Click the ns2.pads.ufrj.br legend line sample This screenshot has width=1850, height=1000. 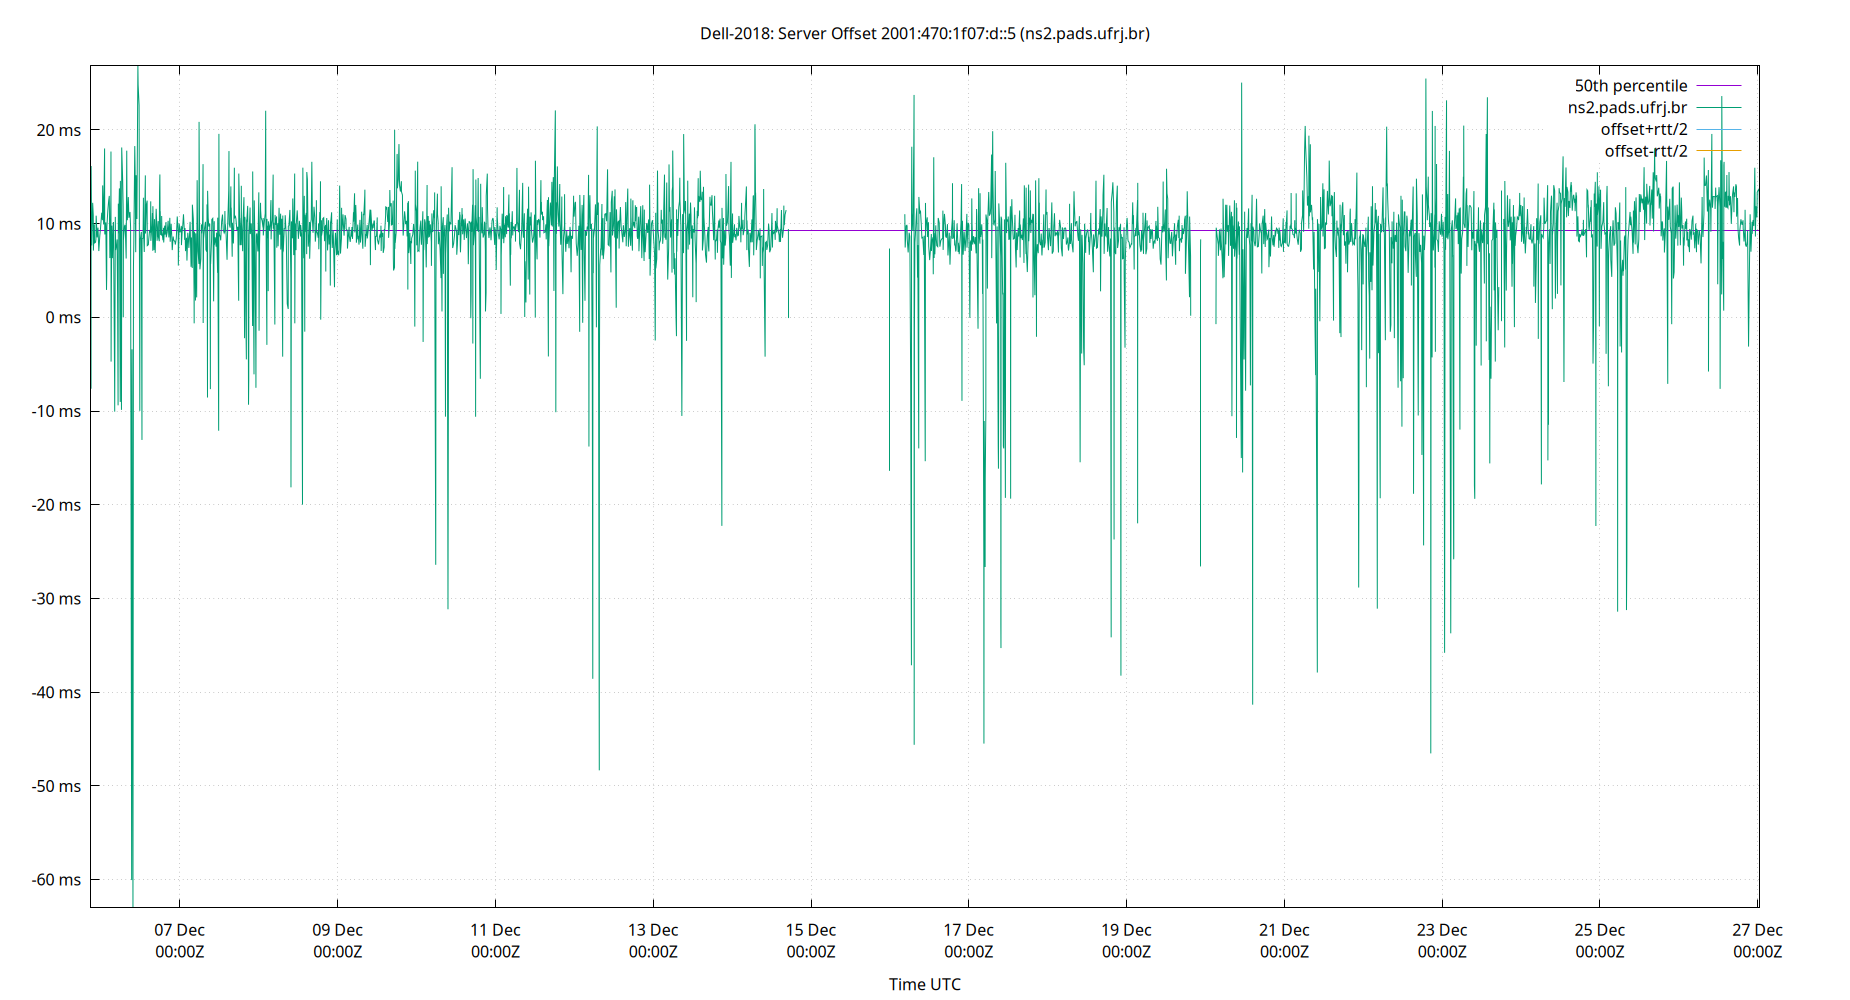click(1718, 107)
